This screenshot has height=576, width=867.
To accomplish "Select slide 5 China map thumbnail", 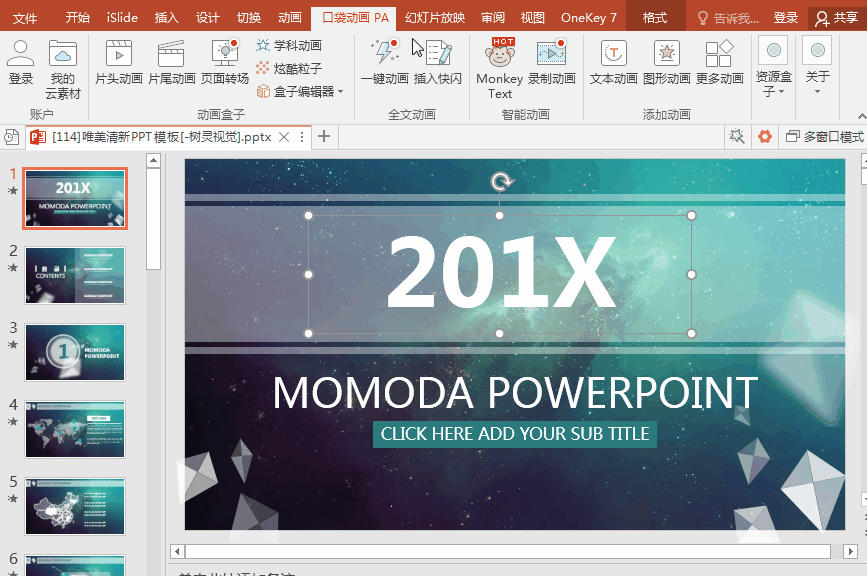I will pyautogui.click(x=75, y=506).
